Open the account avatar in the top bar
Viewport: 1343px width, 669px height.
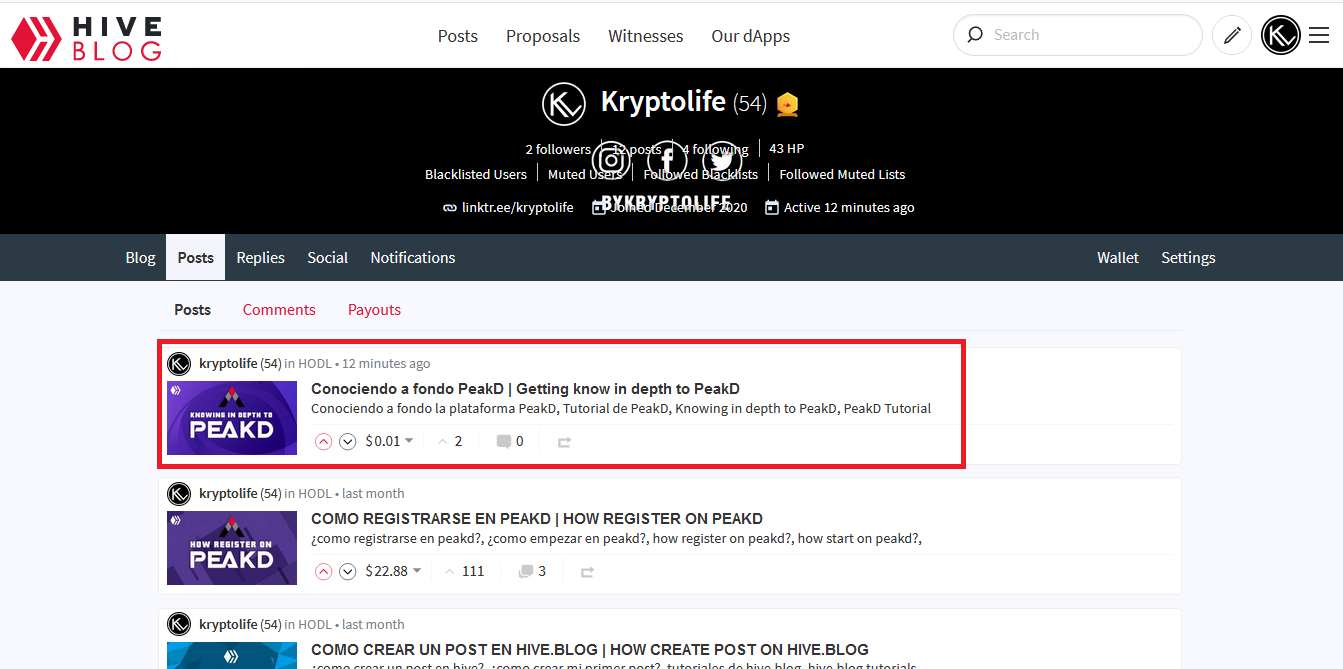click(1281, 36)
